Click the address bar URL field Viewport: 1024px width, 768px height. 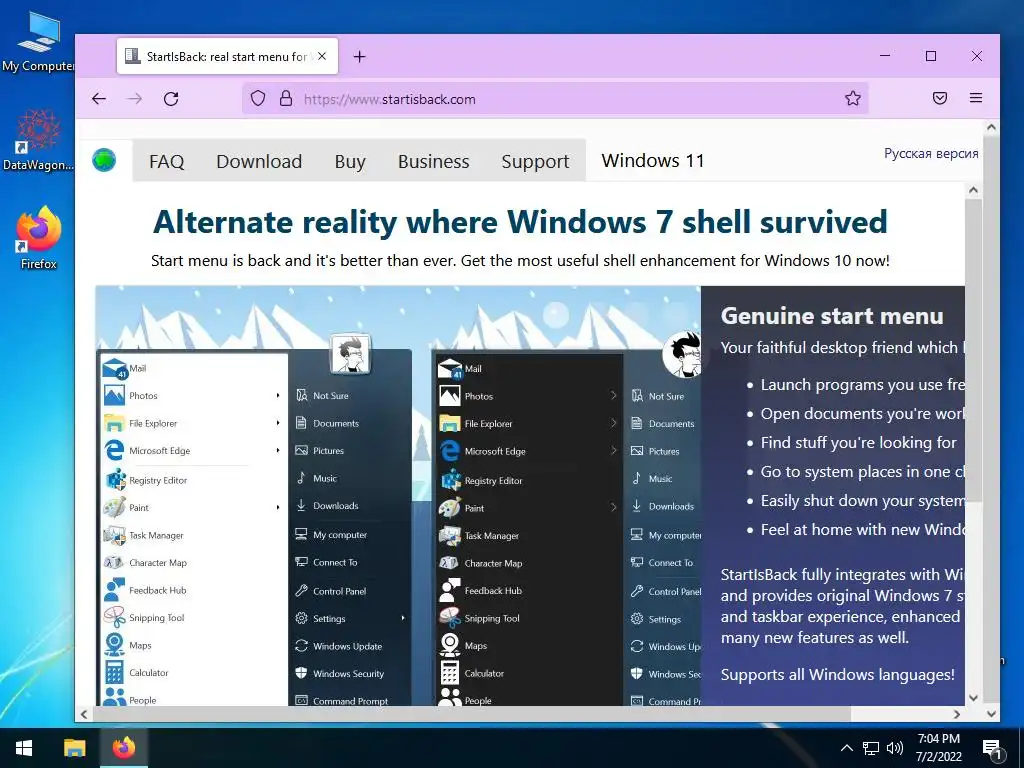pyautogui.click(x=555, y=99)
